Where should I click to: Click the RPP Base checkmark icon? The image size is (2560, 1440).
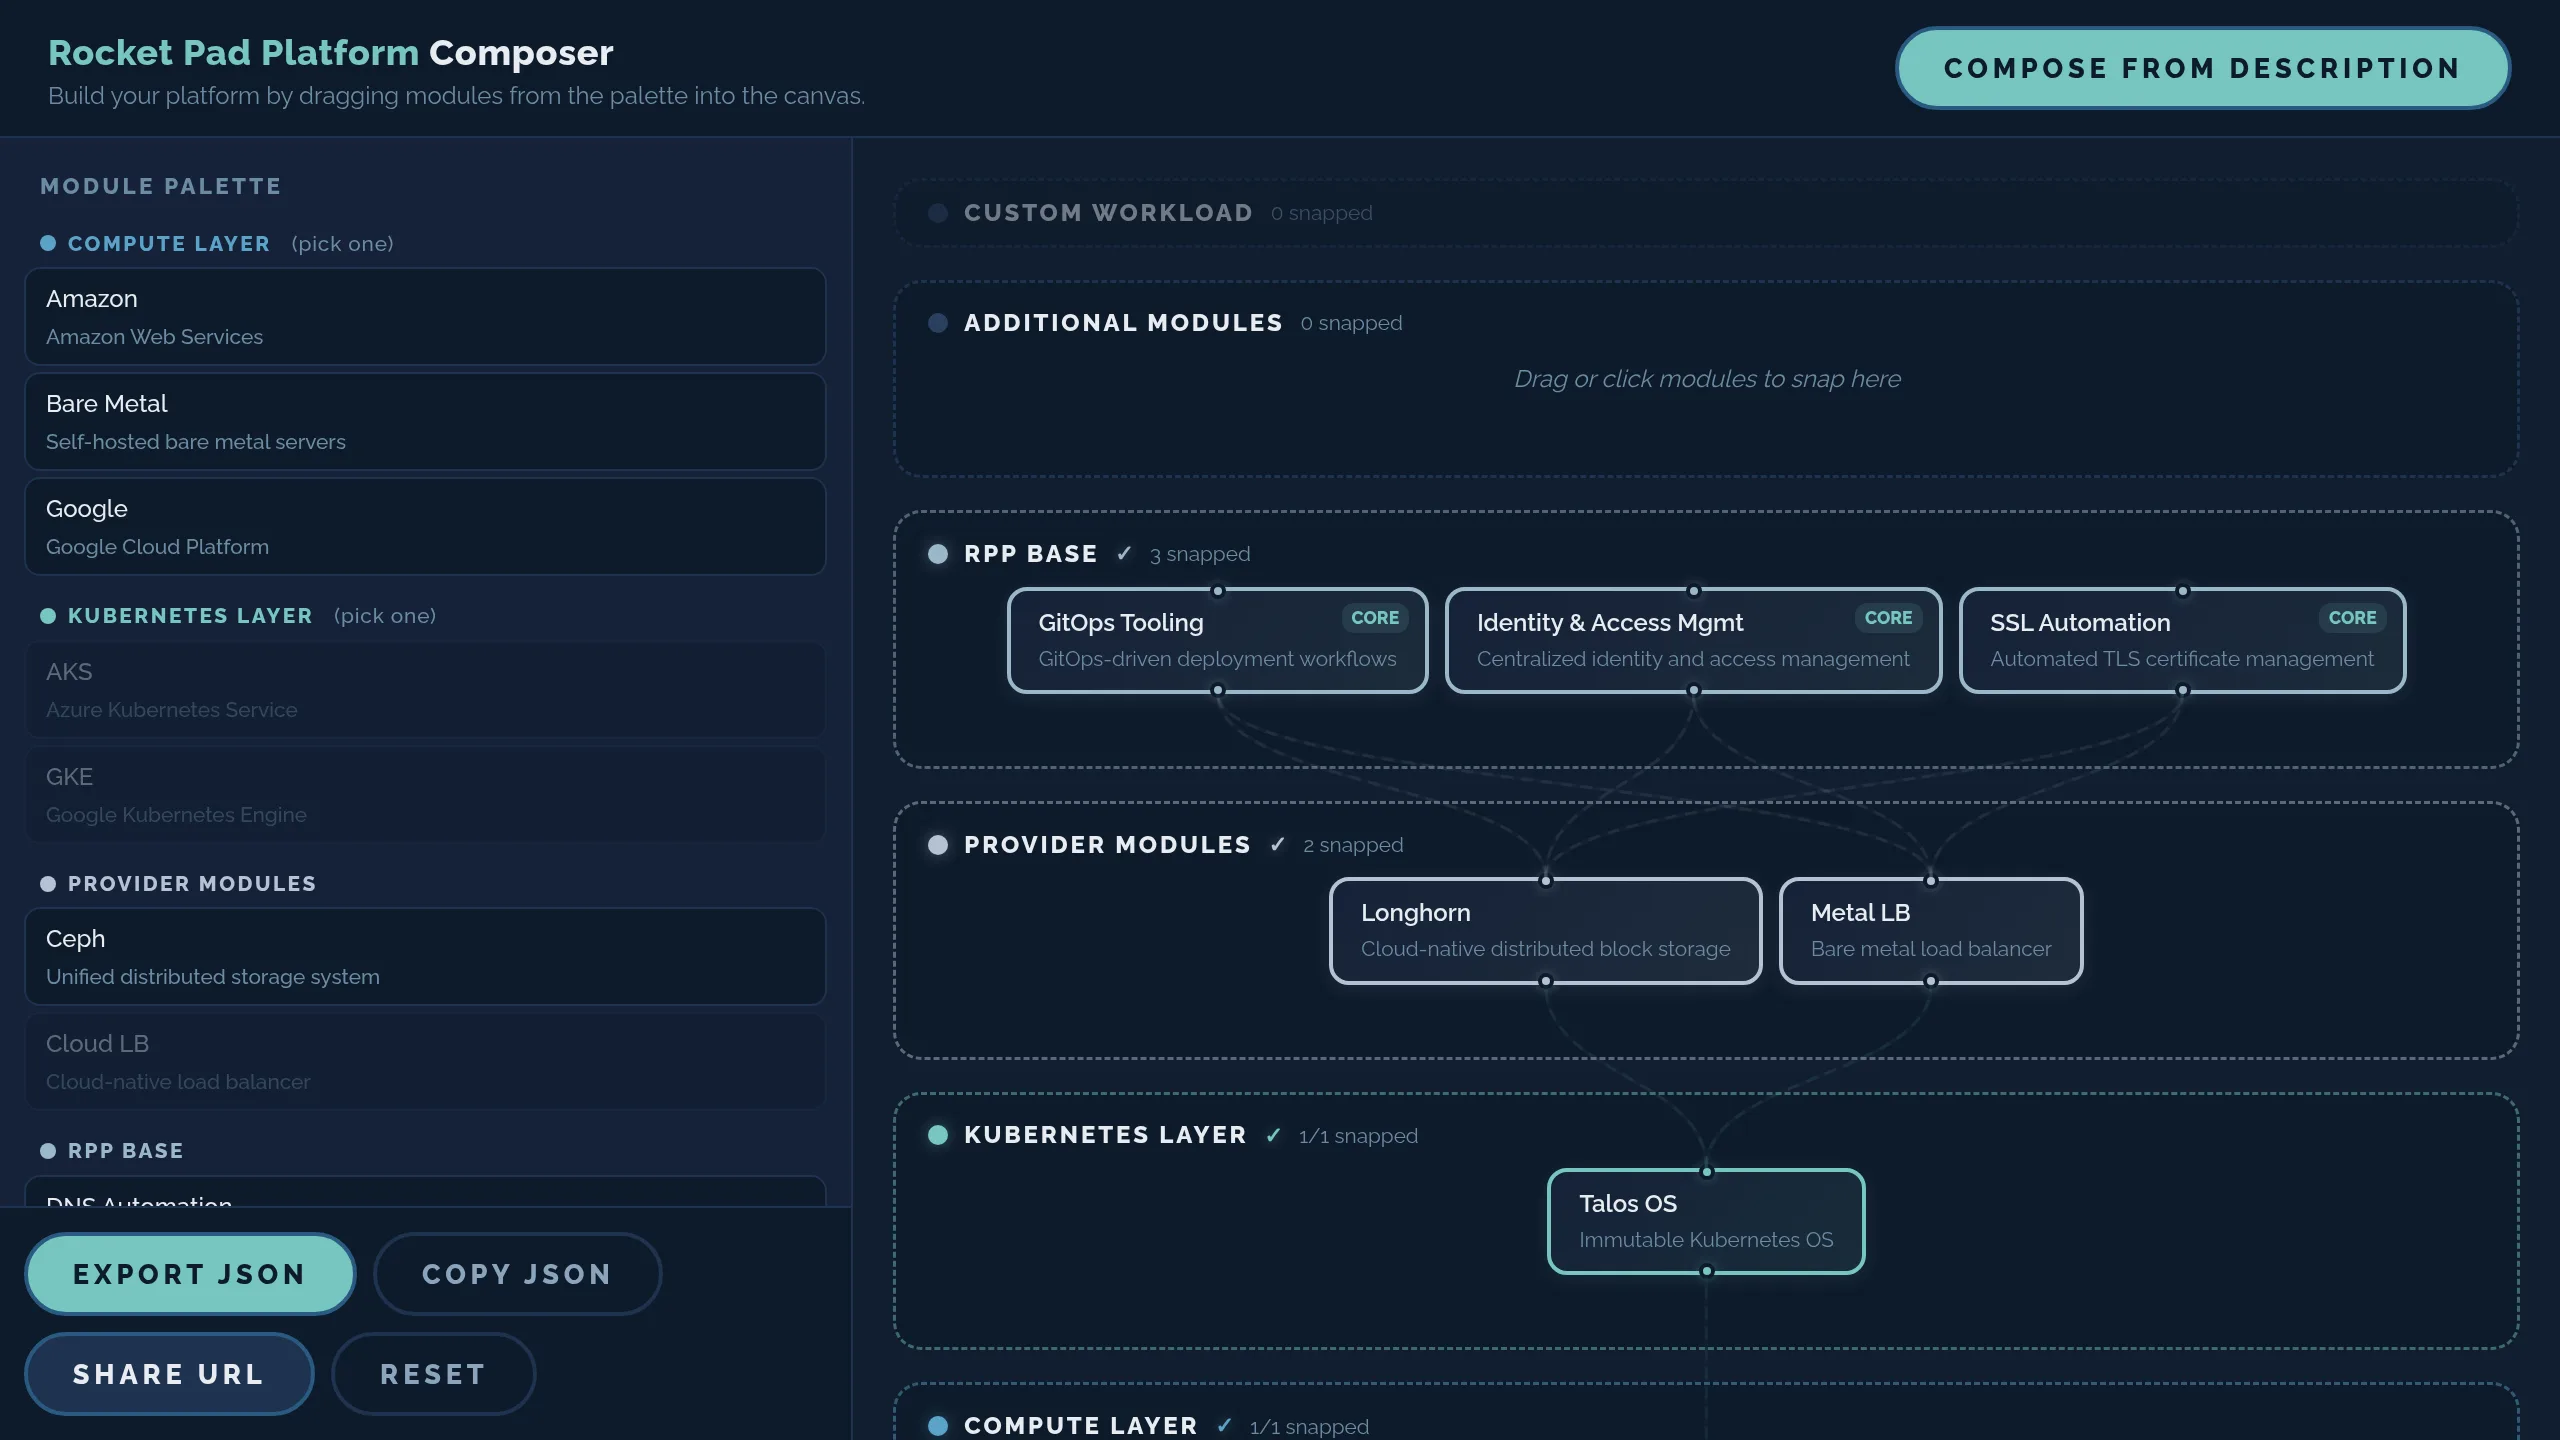1124,554
